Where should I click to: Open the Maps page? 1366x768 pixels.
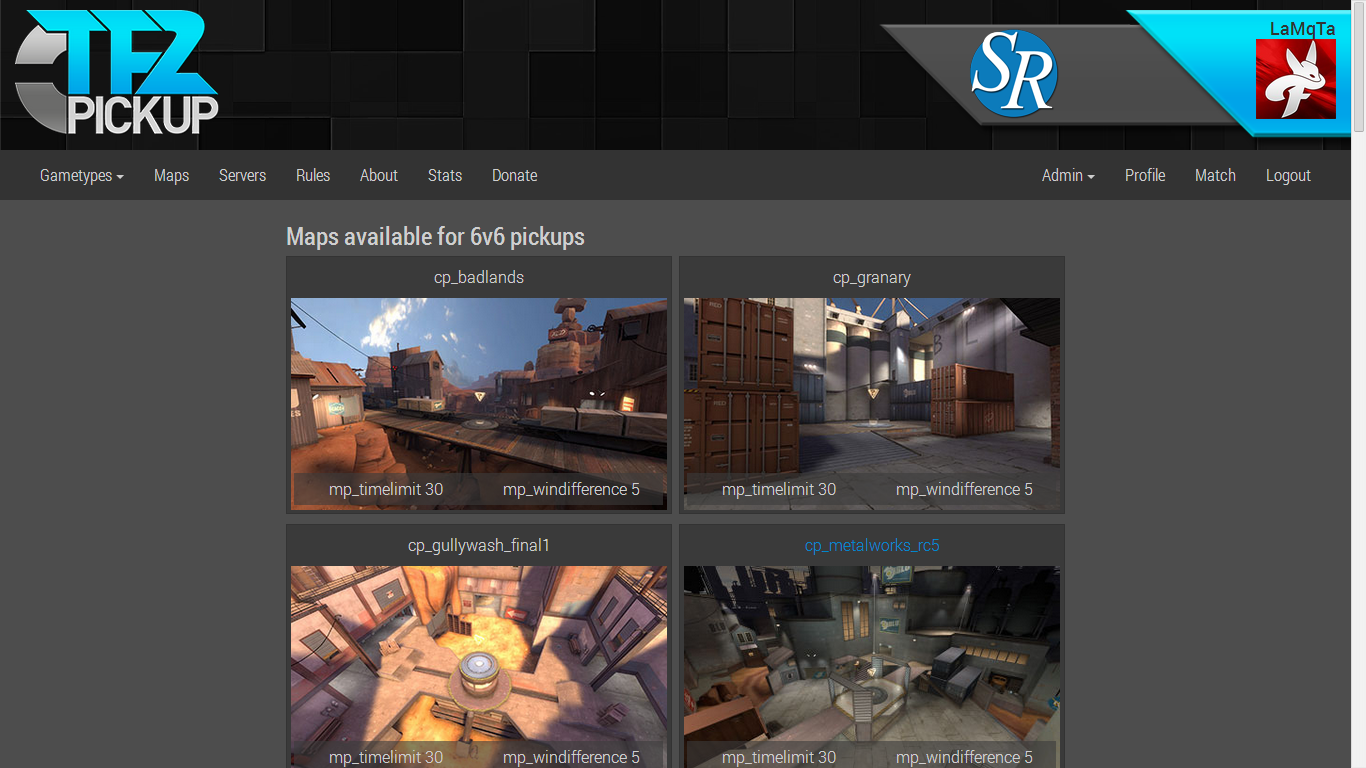point(172,175)
